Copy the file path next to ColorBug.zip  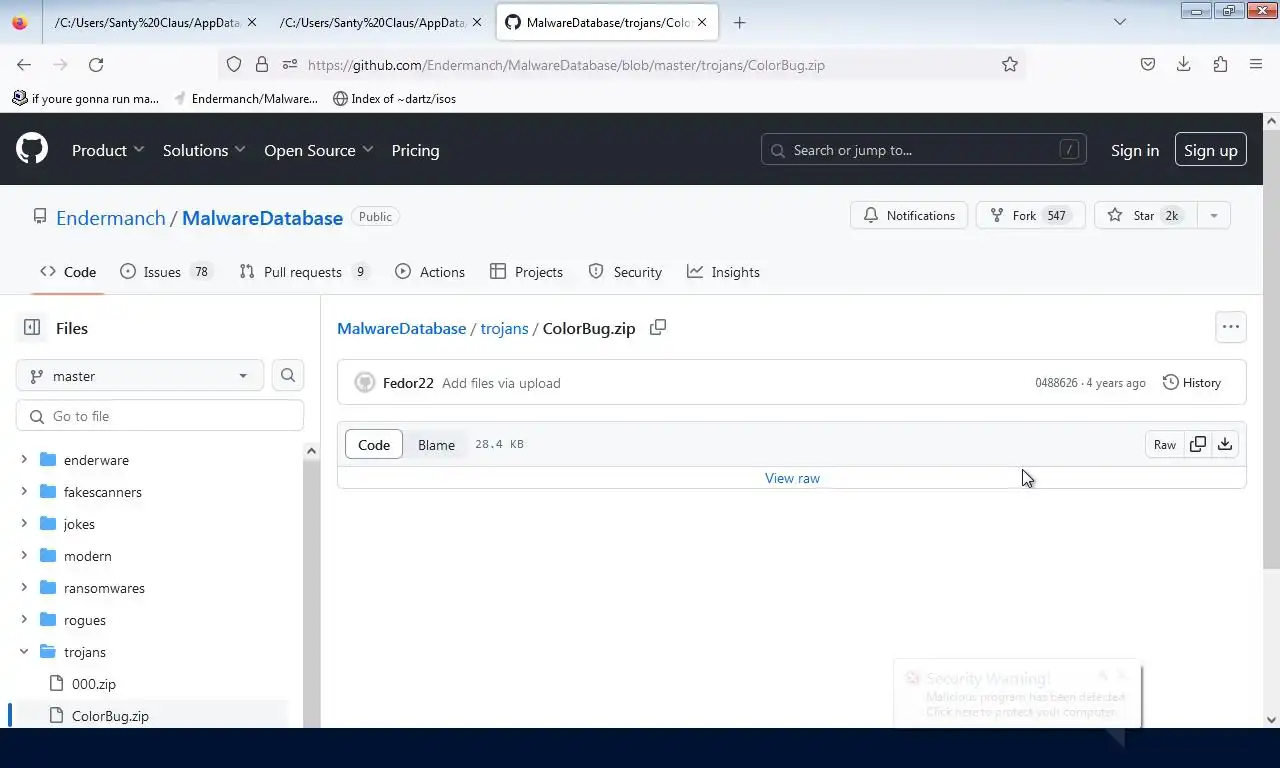tap(658, 327)
